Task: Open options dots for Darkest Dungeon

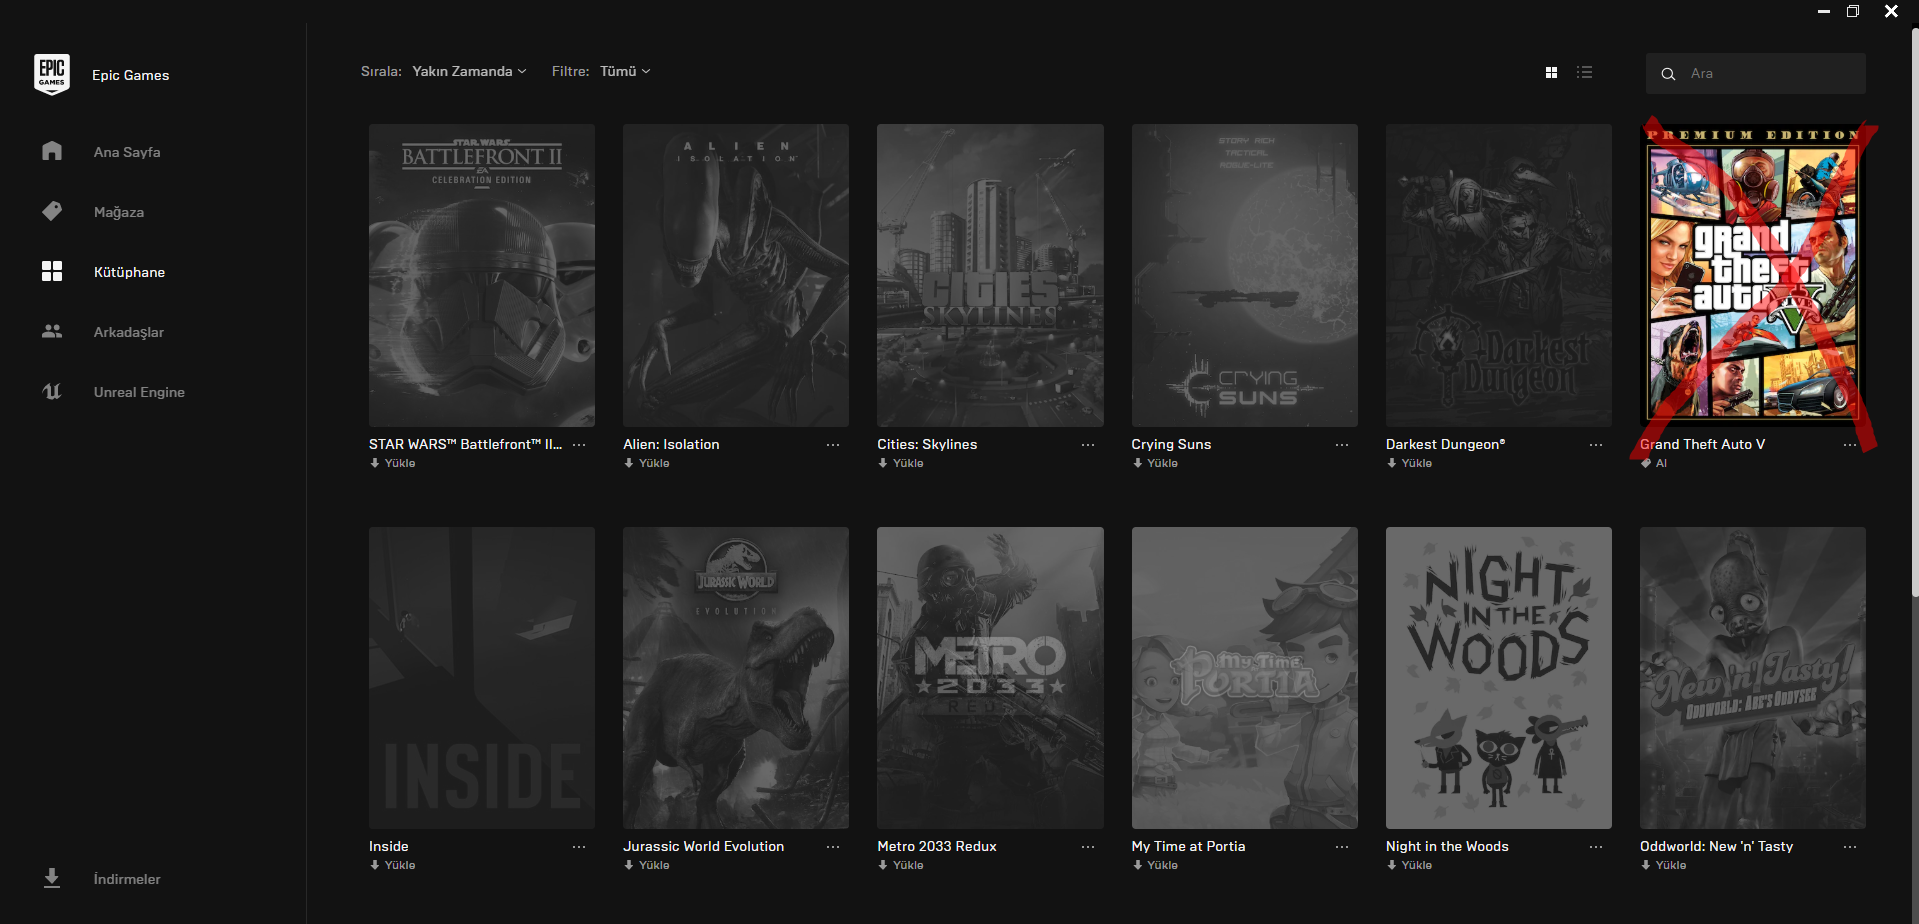Action: (x=1596, y=444)
